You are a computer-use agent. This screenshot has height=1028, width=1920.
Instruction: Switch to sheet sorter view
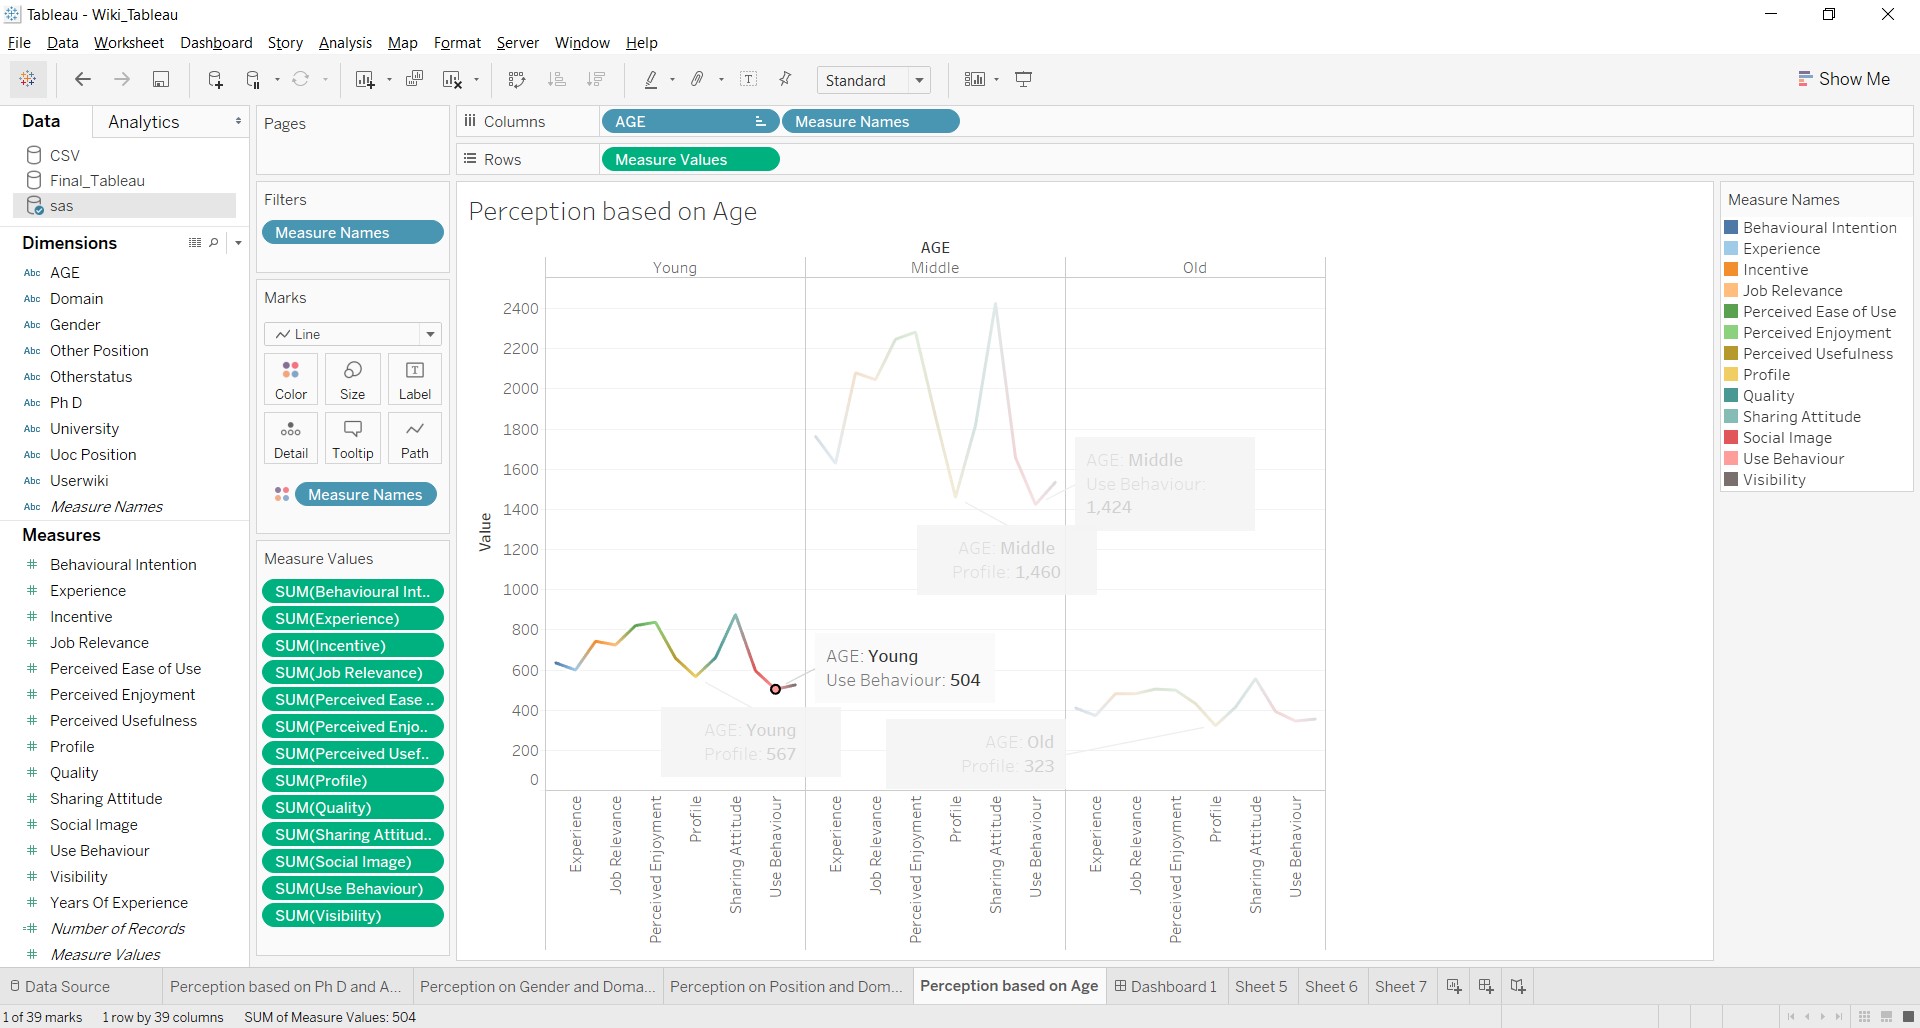(1865, 1017)
